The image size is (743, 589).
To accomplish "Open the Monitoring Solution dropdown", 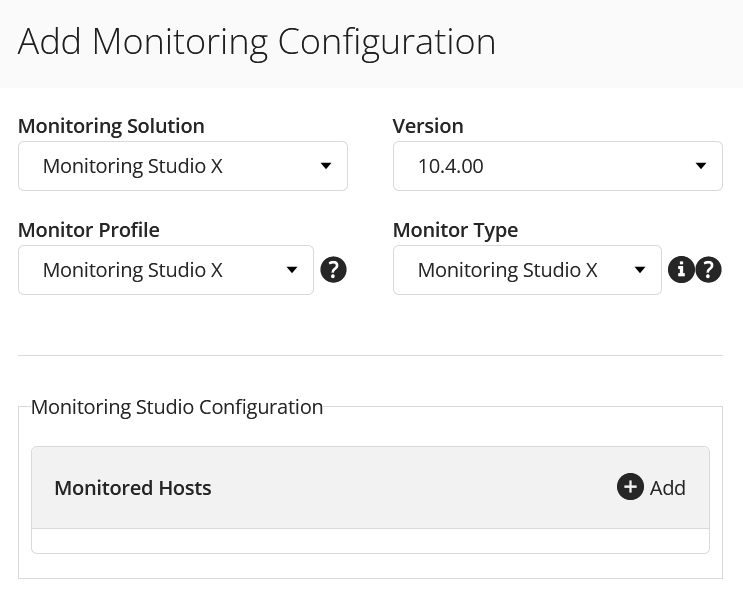I will (x=183, y=166).
